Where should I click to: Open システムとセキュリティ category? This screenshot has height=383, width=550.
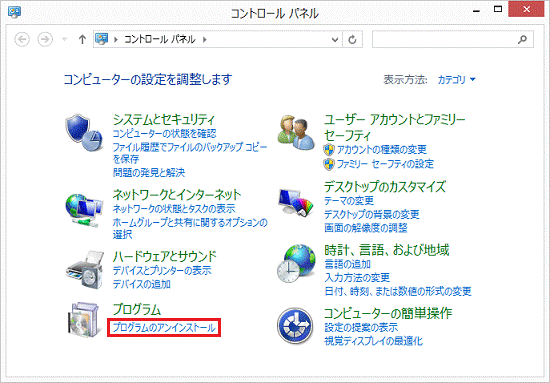click(x=164, y=120)
